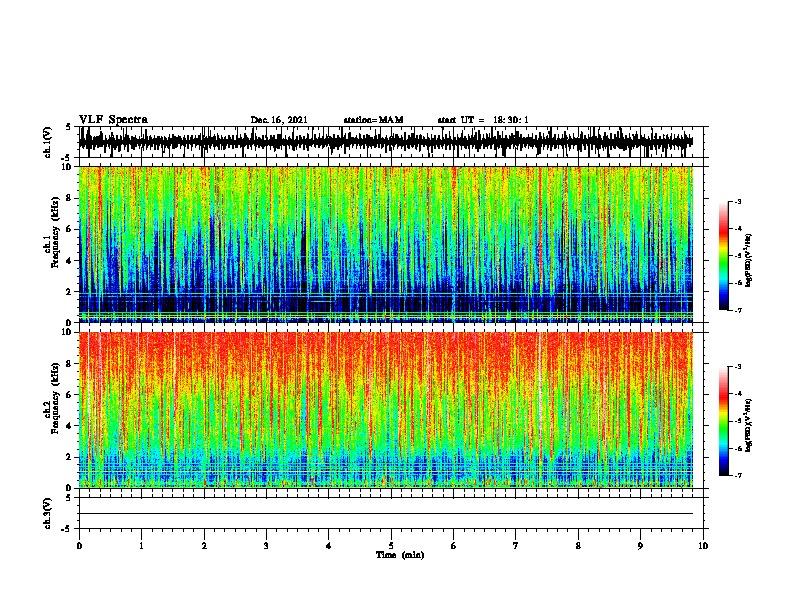
Task: Click the "VLF Spectra" plot title
Action: click(x=113, y=120)
